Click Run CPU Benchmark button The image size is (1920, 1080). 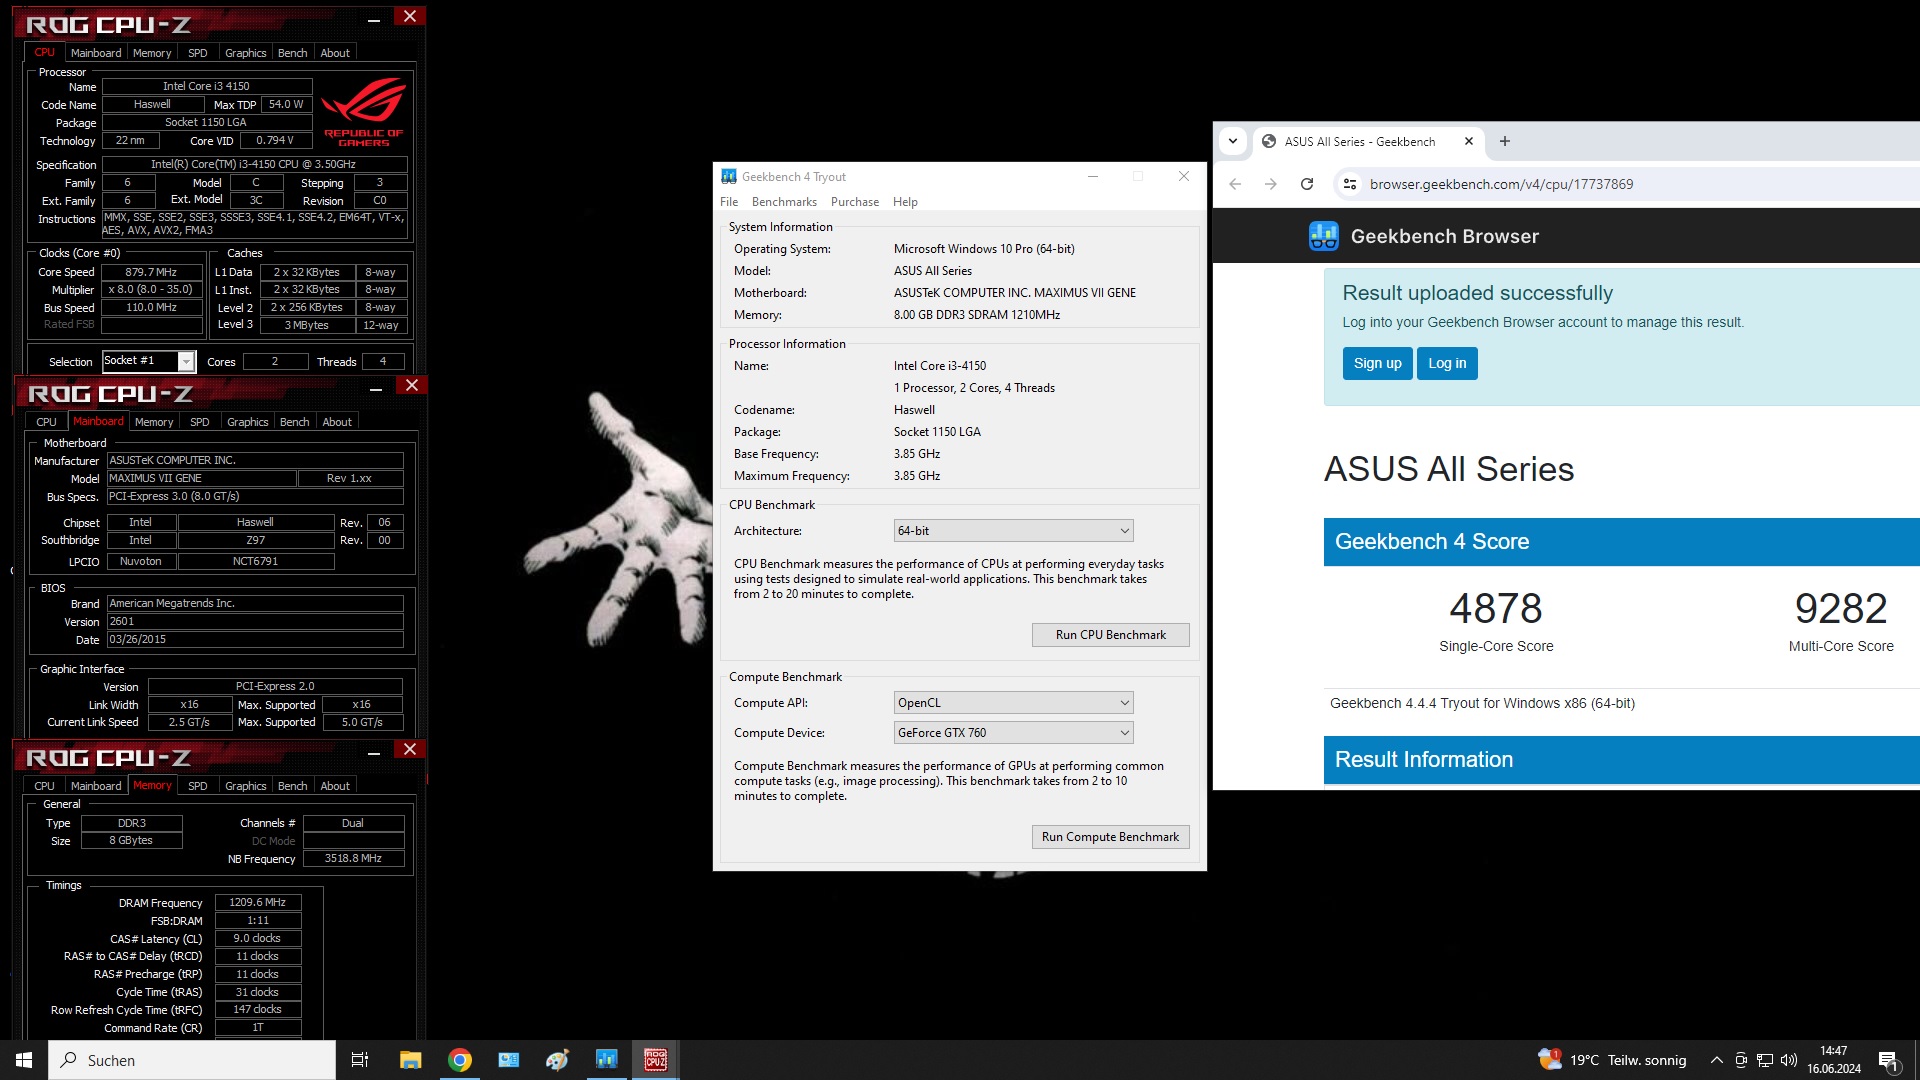click(x=1110, y=635)
